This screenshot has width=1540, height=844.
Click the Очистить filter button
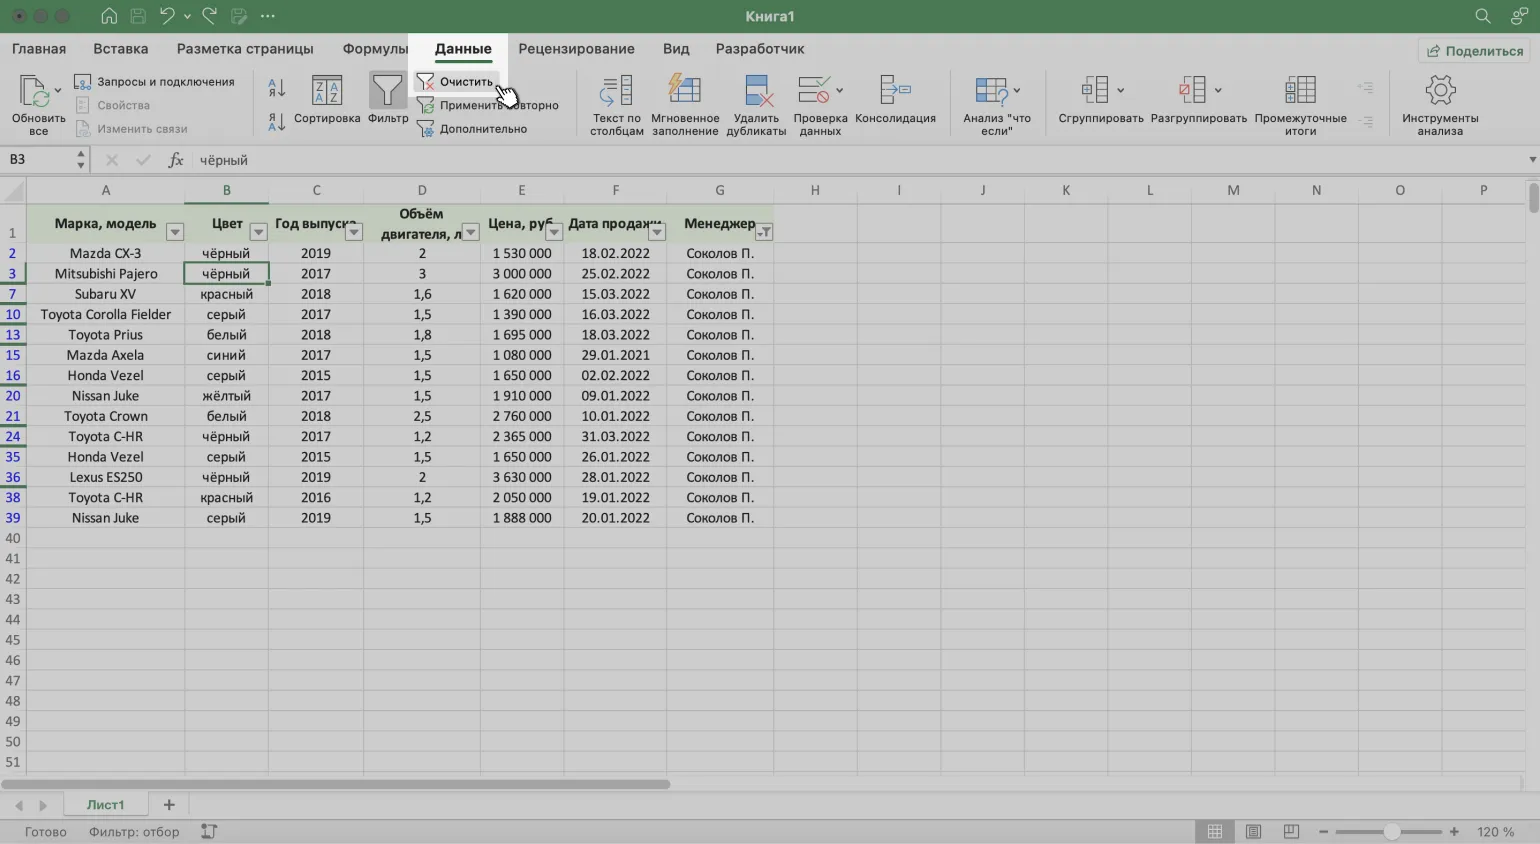[x=456, y=82]
